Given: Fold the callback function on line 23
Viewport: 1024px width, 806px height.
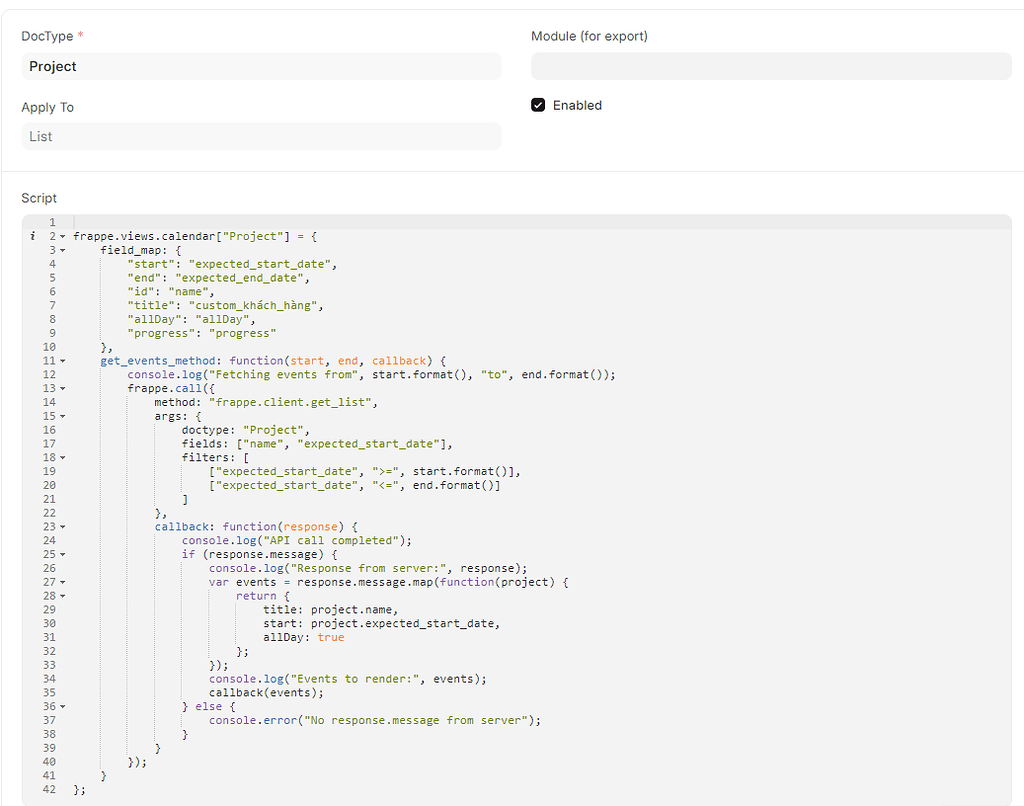Looking at the screenshot, I should tap(65, 526).
